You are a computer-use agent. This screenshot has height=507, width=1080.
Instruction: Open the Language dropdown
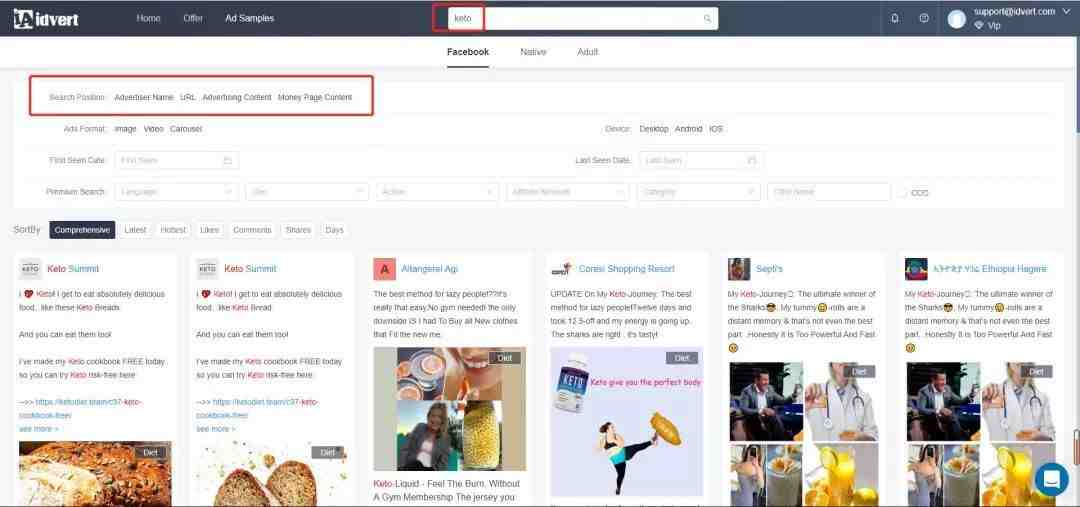click(x=176, y=192)
